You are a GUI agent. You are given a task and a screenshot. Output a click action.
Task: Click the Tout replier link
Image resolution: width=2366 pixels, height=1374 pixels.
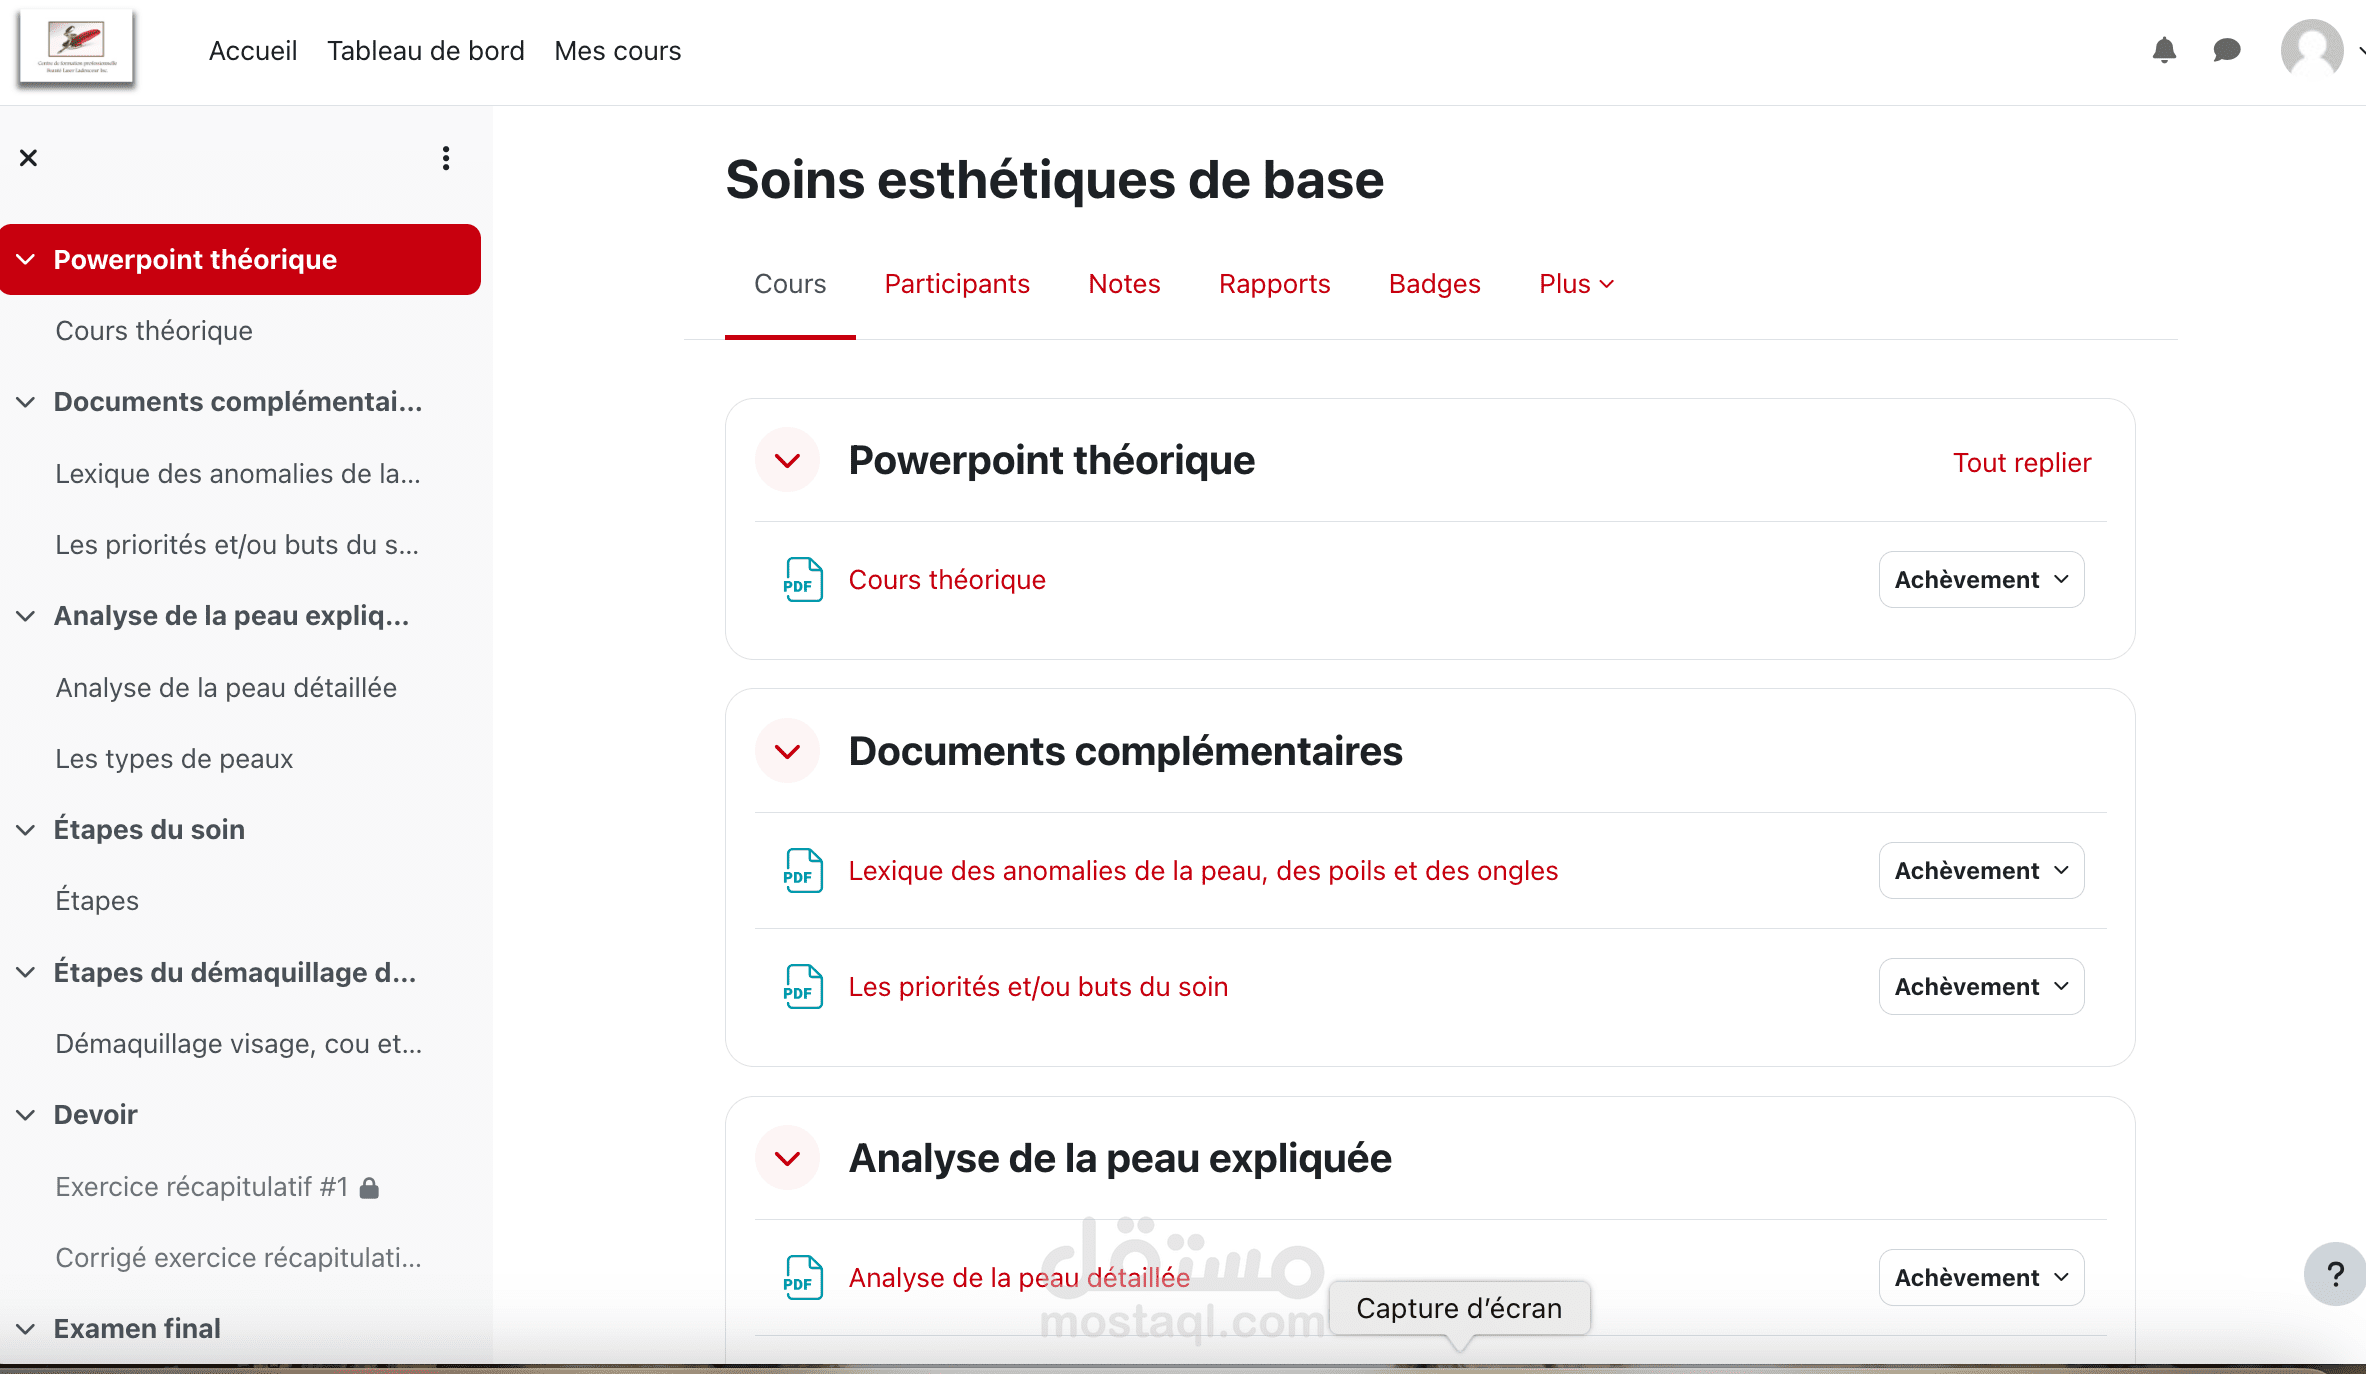click(2021, 463)
